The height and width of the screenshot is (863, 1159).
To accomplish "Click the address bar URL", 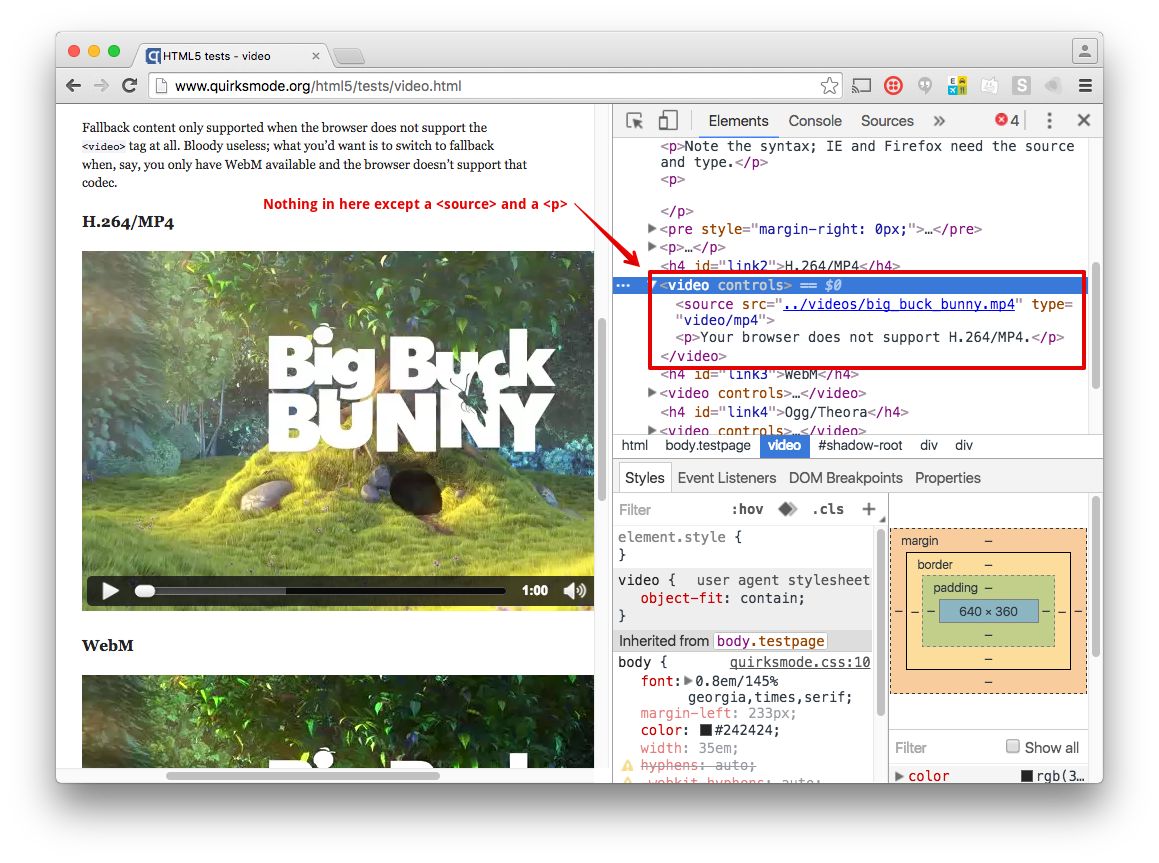I will click(318, 86).
